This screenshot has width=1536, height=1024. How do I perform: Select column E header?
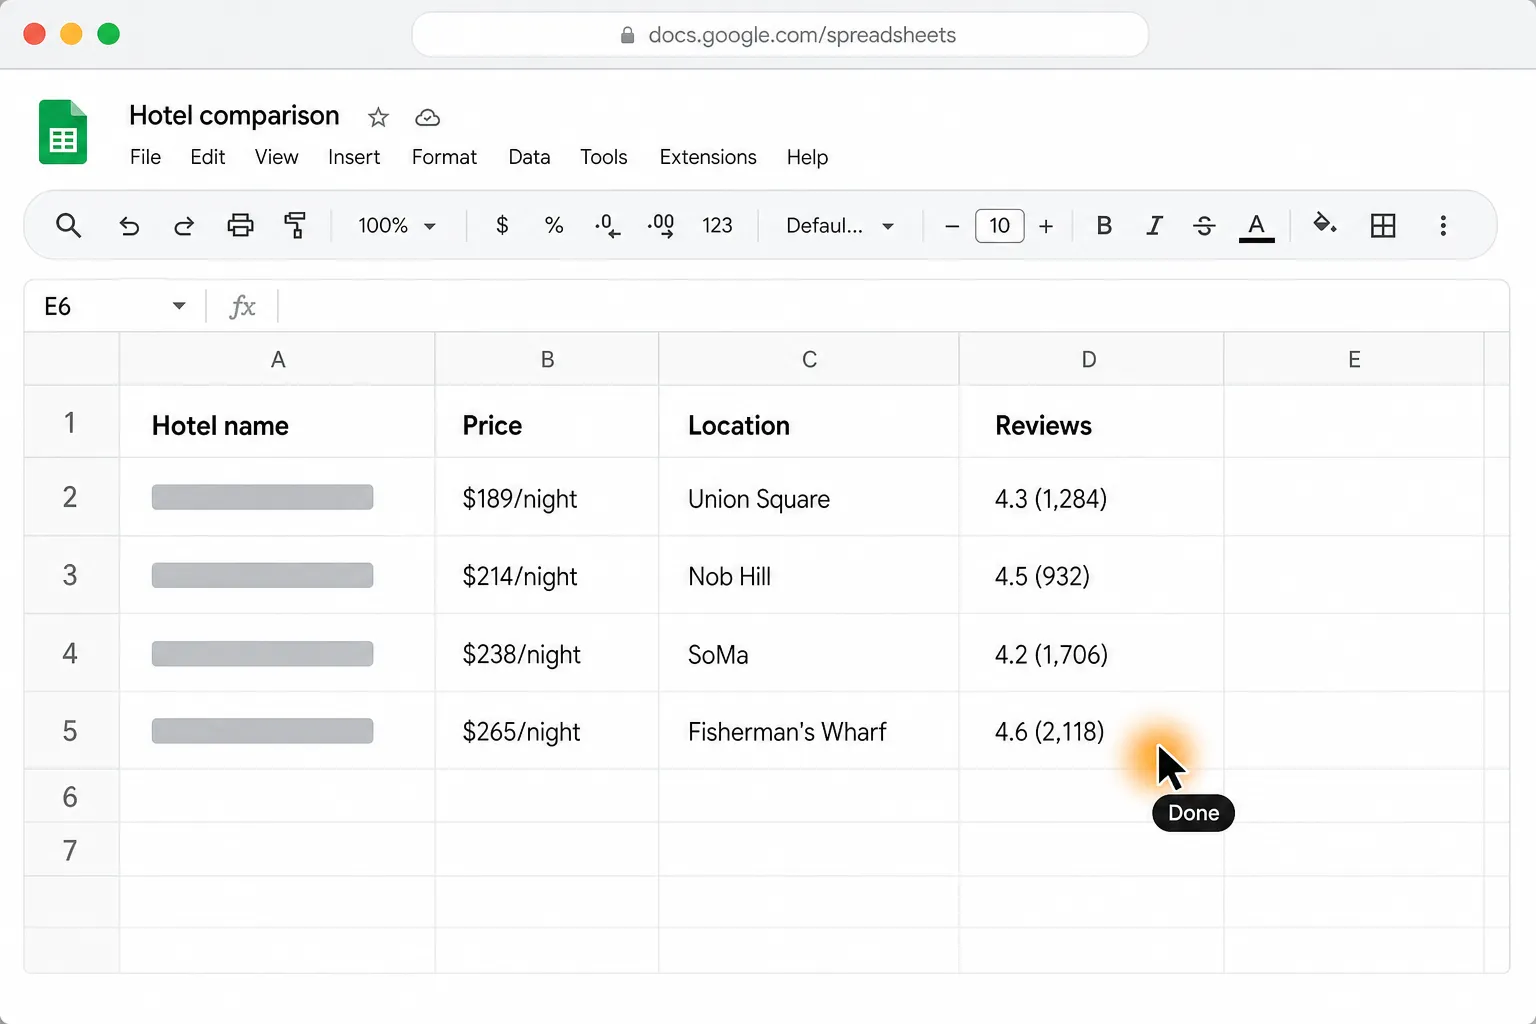click(1354, 359)
